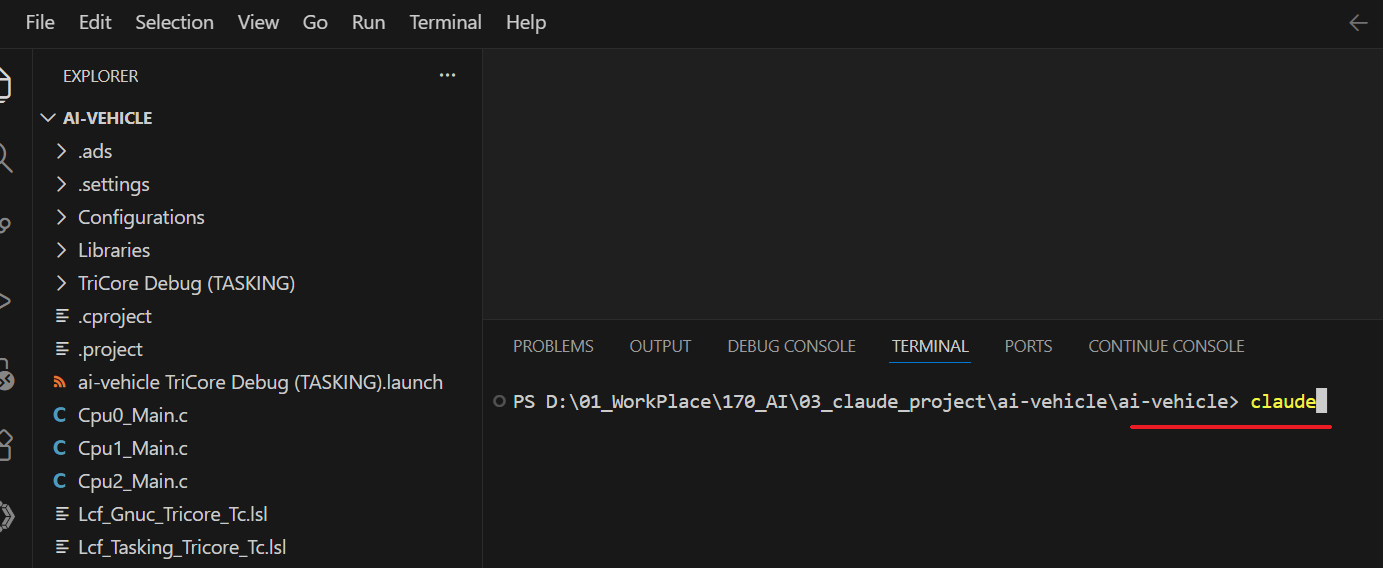1383x568 pixels.
Task: Click the Explorer more actions ellipsis
Action: [447, 76]
